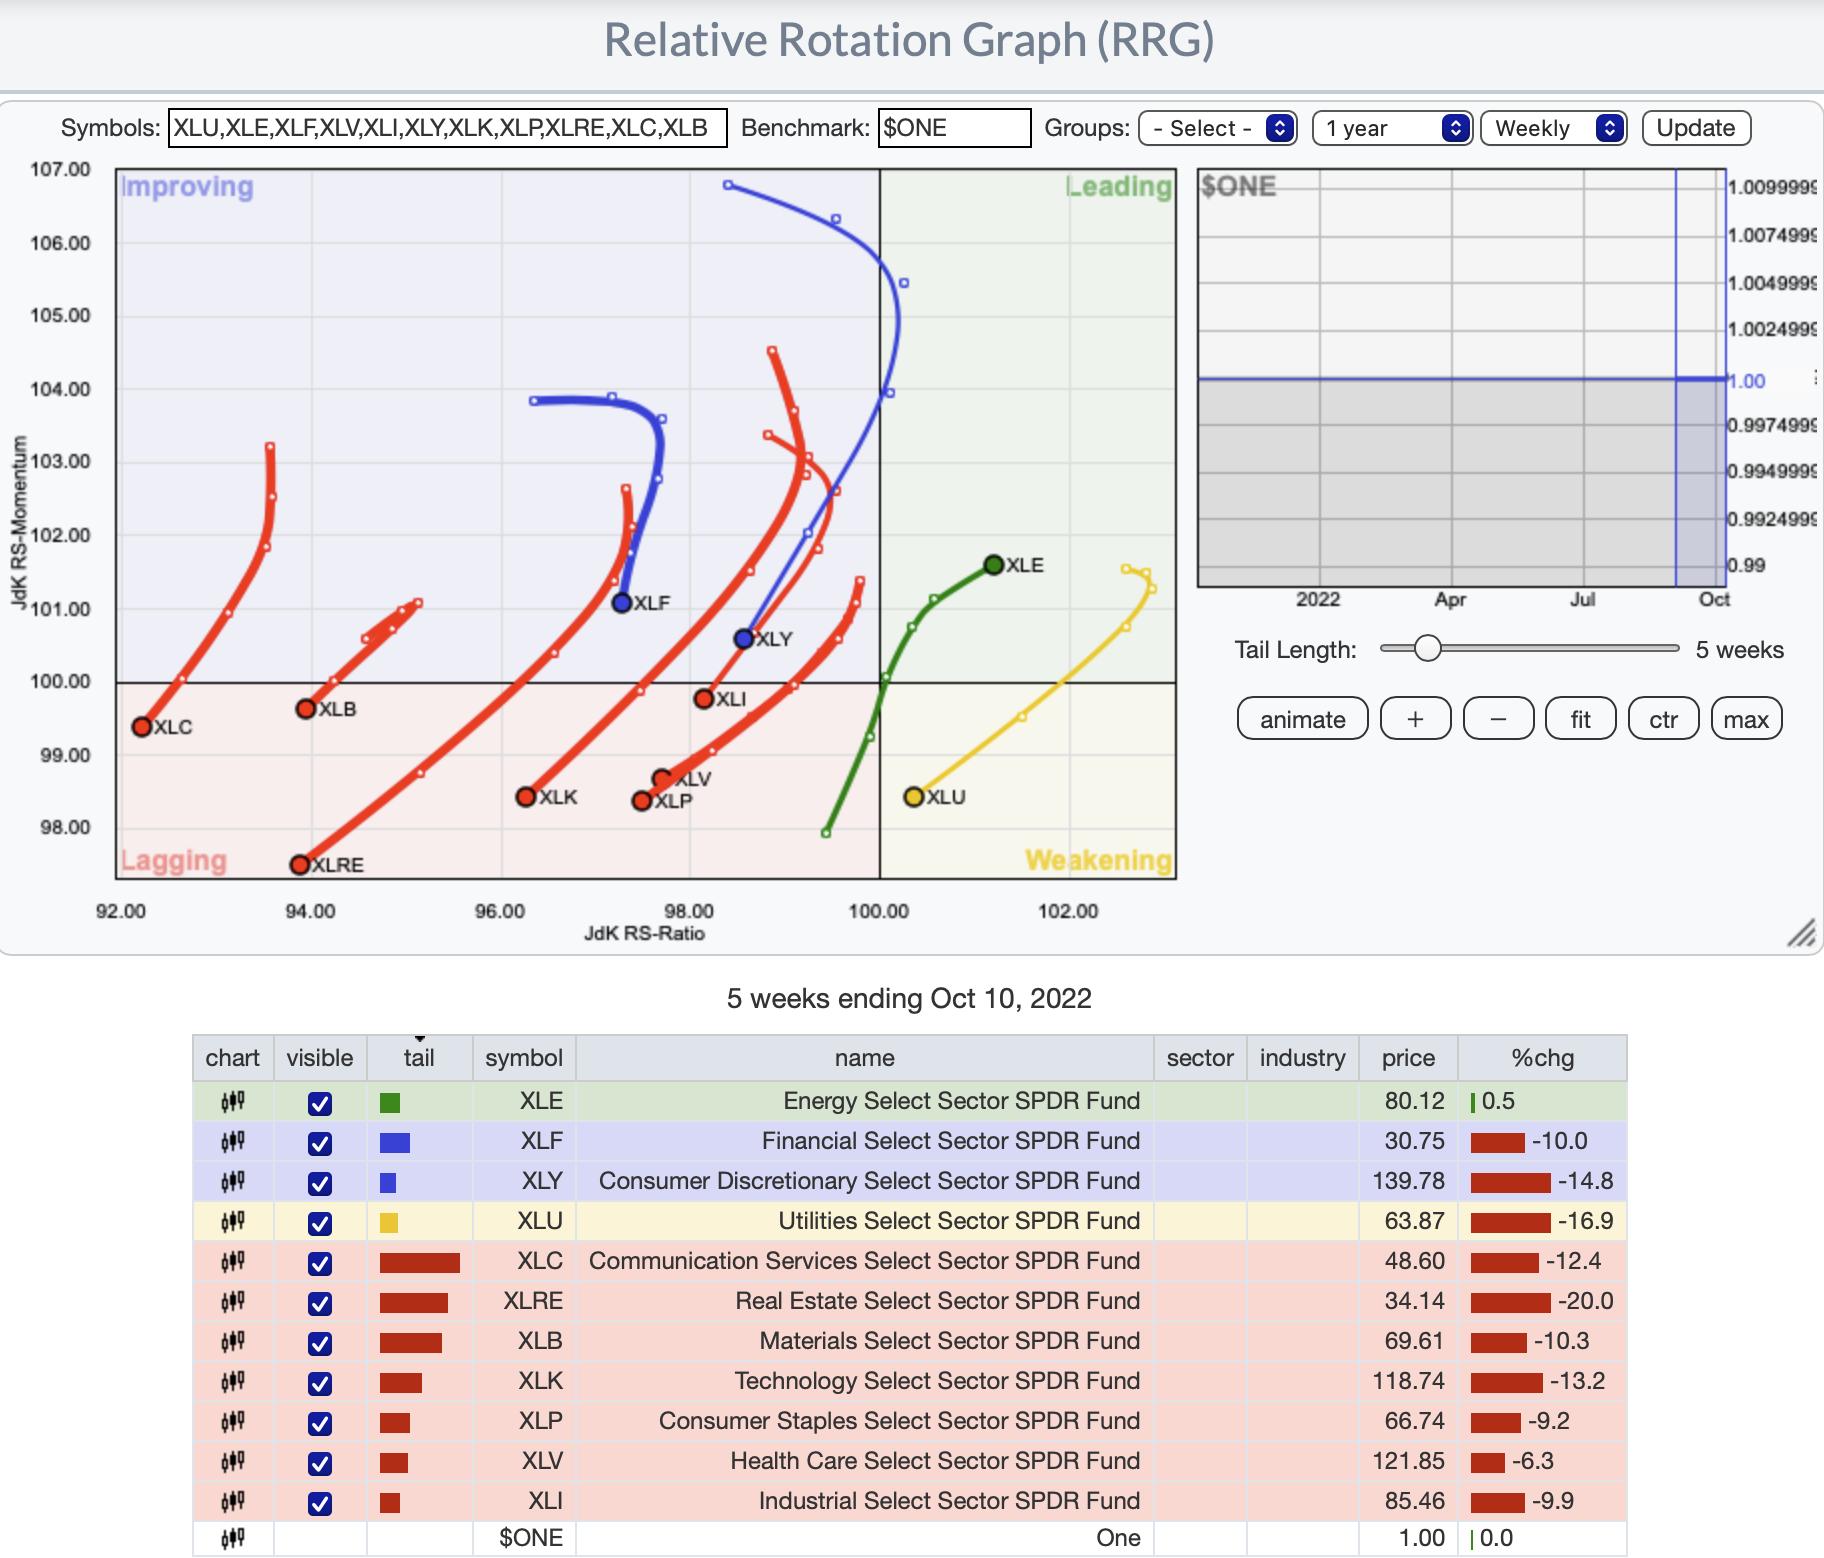Click resize handle icon at graph corner

click(1801, 935)
